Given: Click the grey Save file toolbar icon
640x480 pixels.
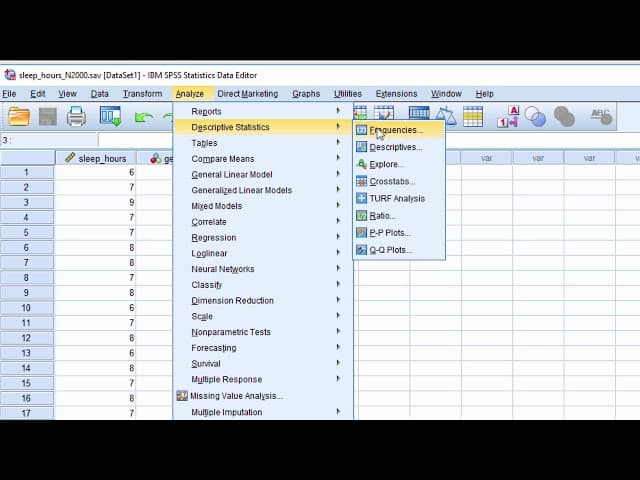Looking at the screenshot, I should [x=47, y=117].
